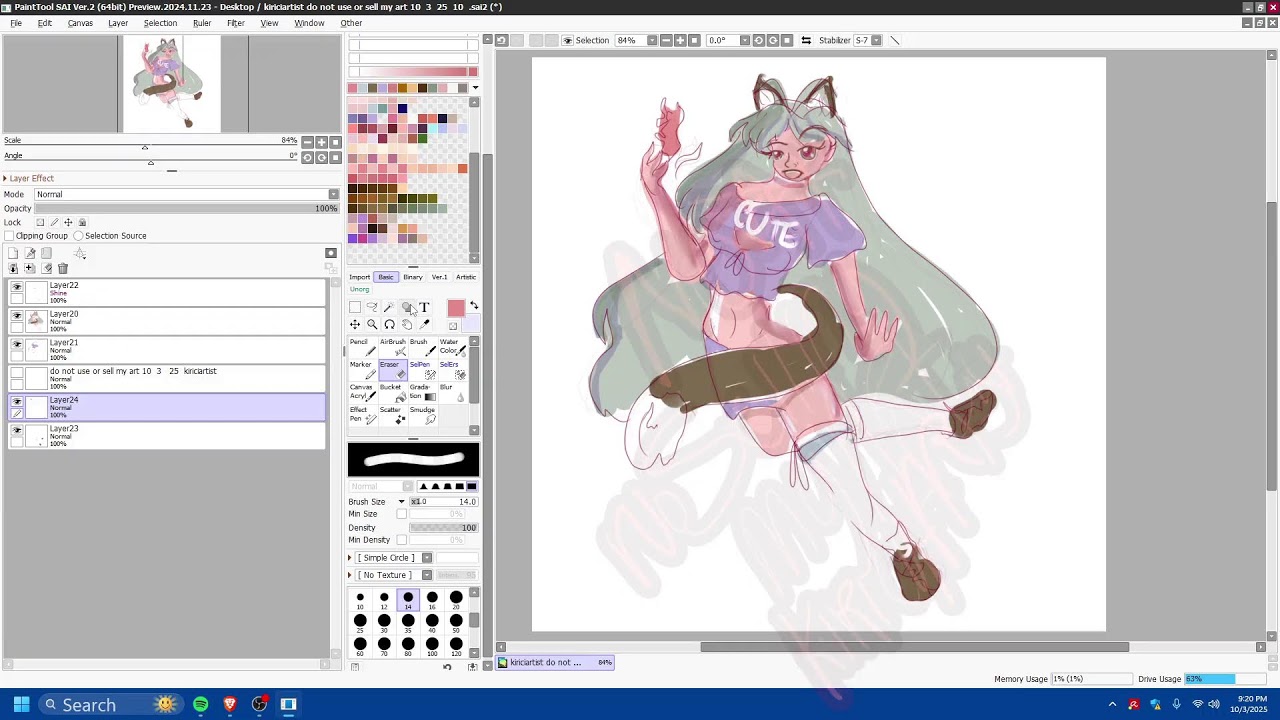
Task: Choose the Marker tool
Action: (363, 370)
